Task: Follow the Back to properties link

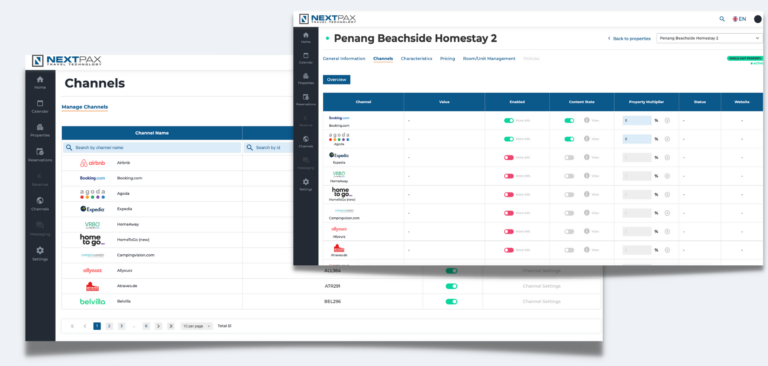Action: [629, 38]
